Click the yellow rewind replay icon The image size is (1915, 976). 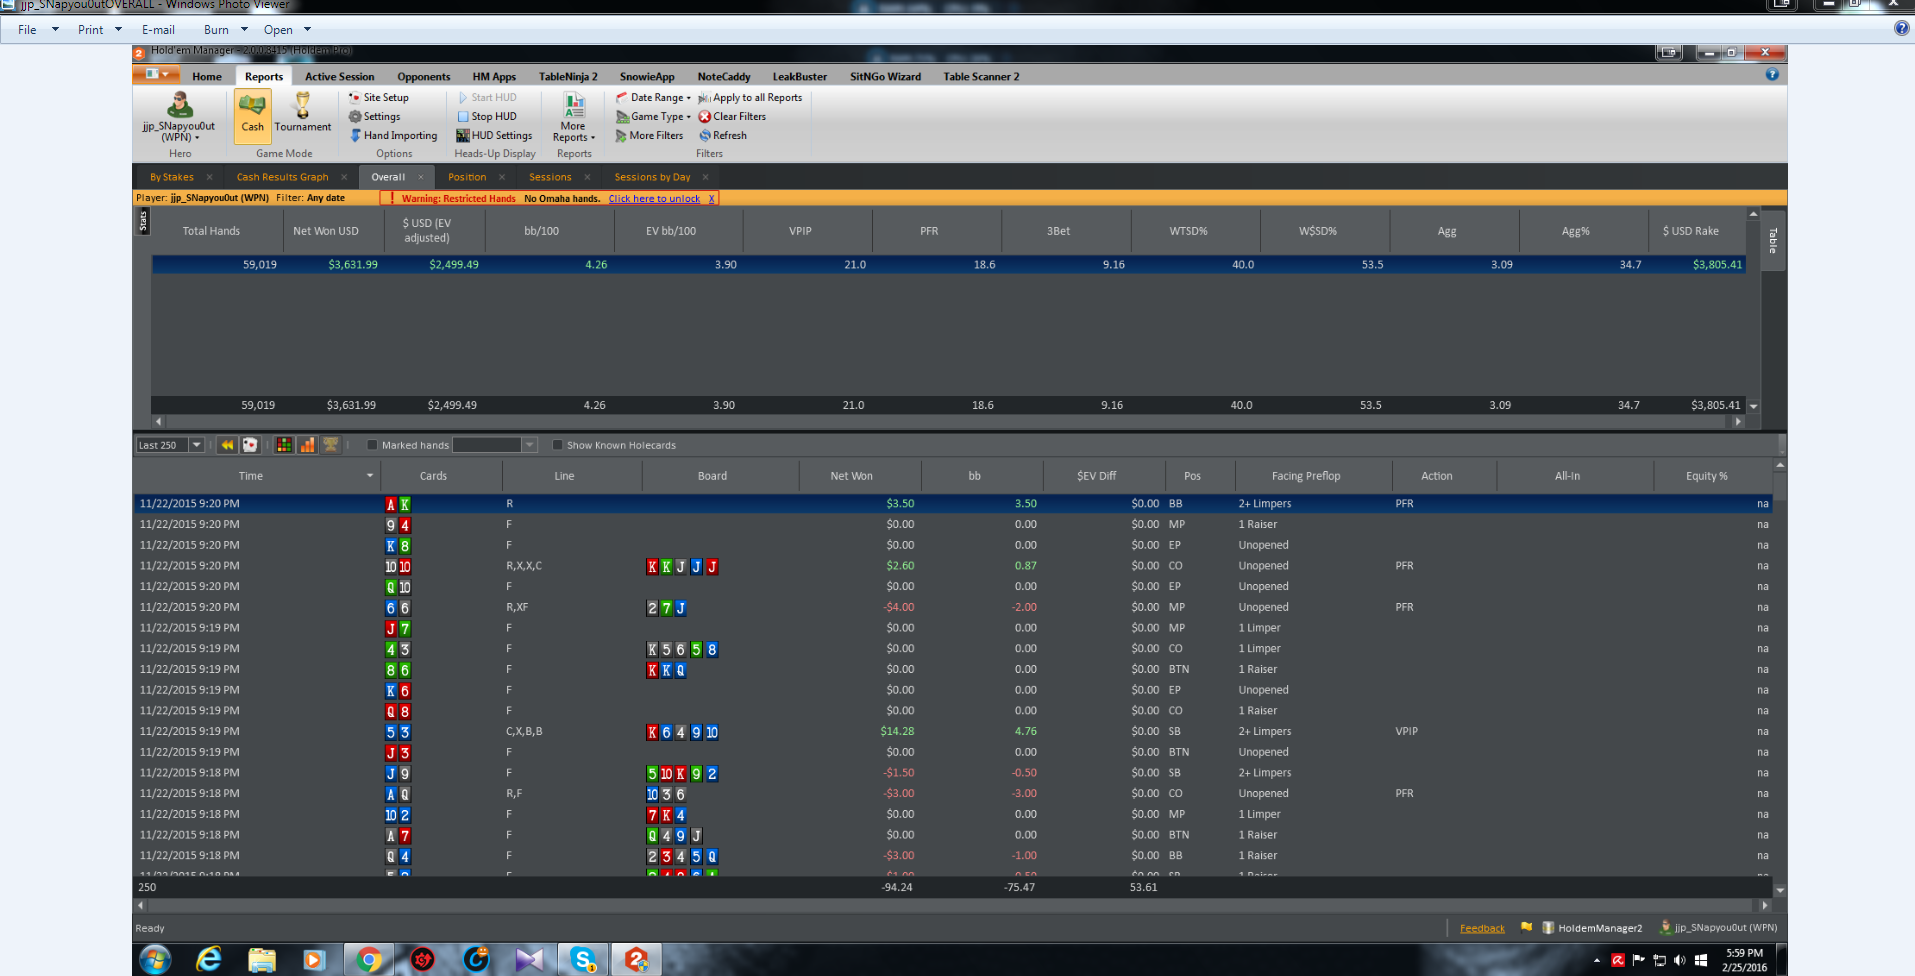[228, 445]
